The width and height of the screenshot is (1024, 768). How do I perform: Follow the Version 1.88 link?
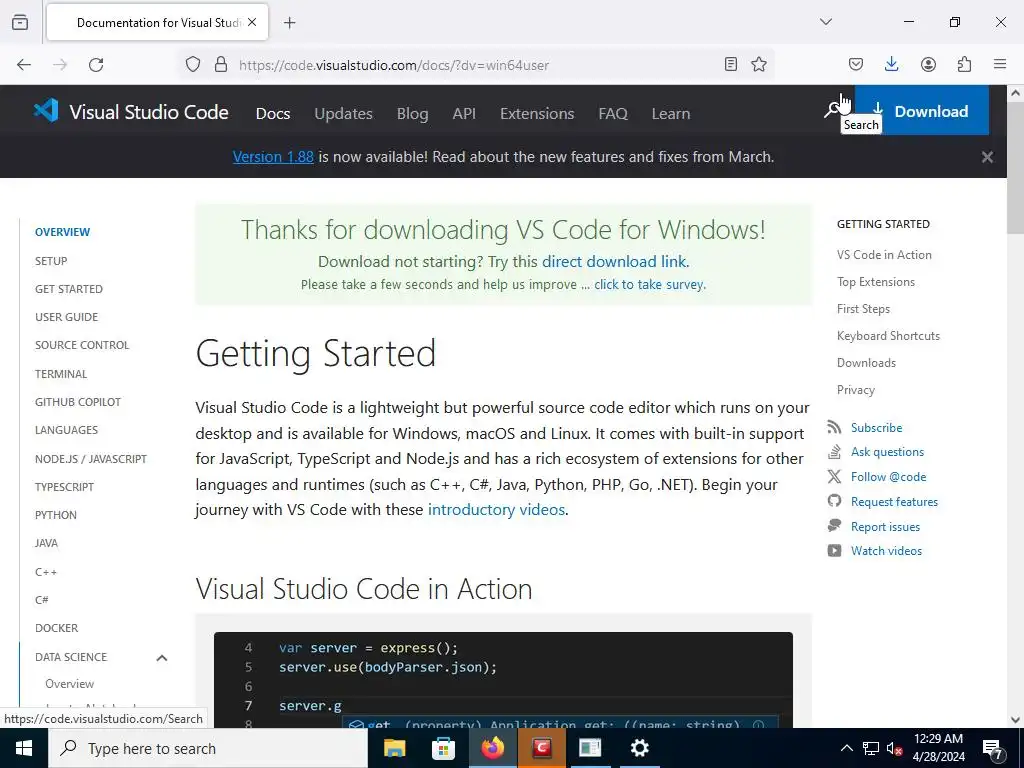[273, 157]
